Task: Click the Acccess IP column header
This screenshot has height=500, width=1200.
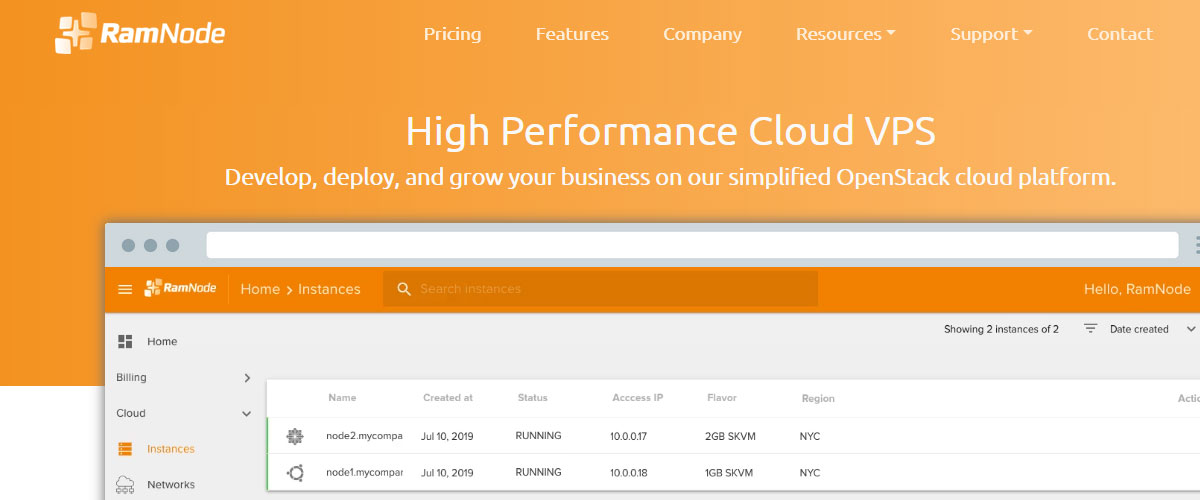Action: pyautogui.click(x=638, y=398)
